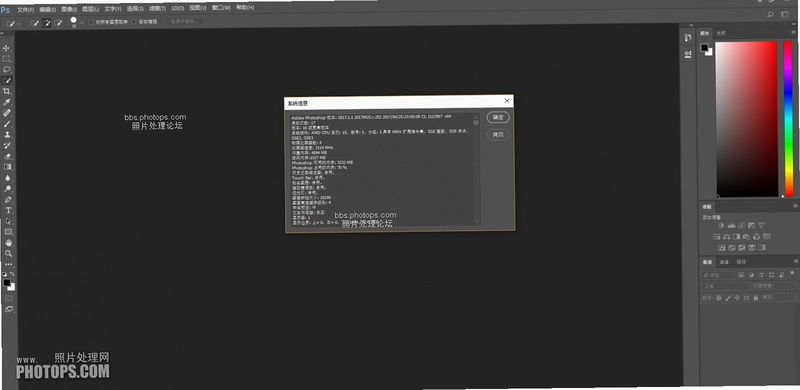
Task: Select the Hand tool
Action: (9, 242)
